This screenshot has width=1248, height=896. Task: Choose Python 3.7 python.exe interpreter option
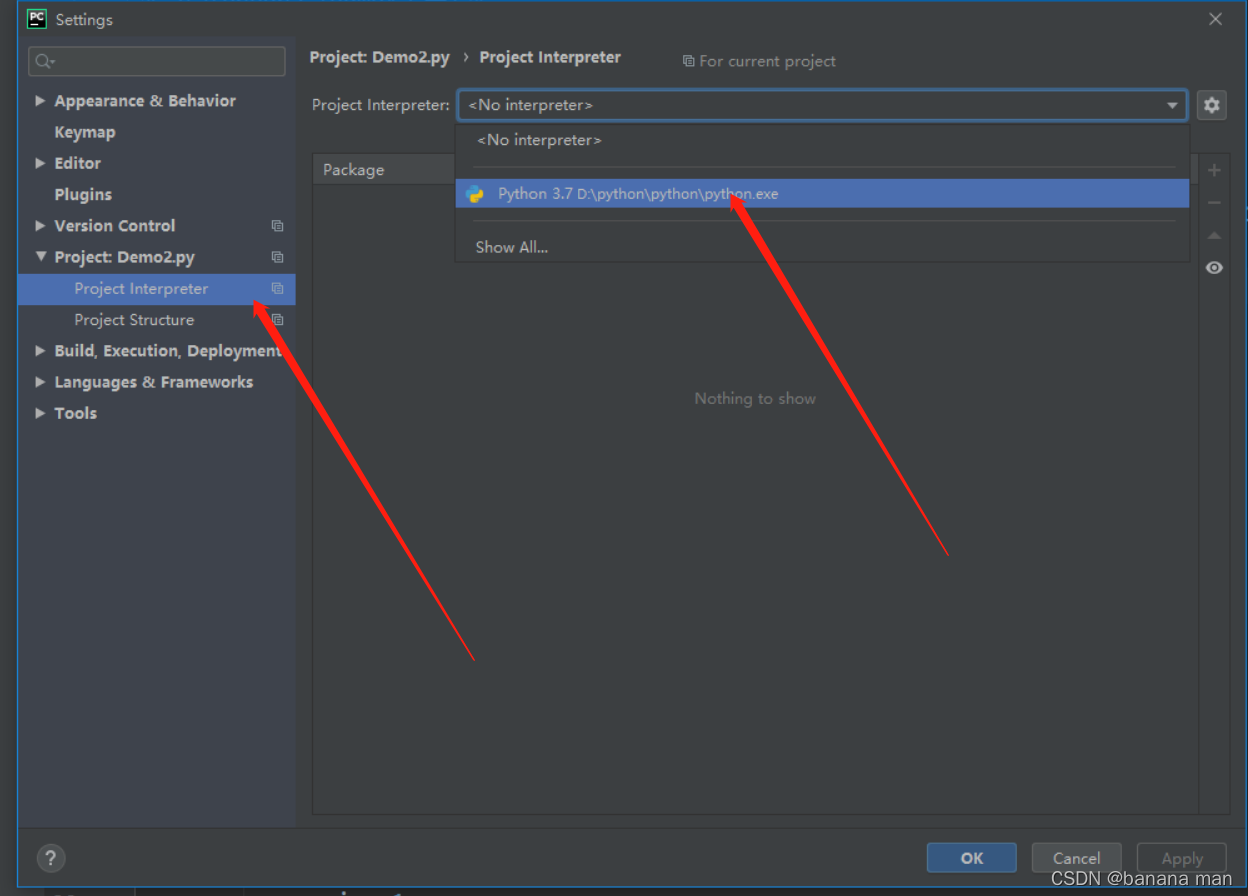pyautogui.click(x=822, y=194)
